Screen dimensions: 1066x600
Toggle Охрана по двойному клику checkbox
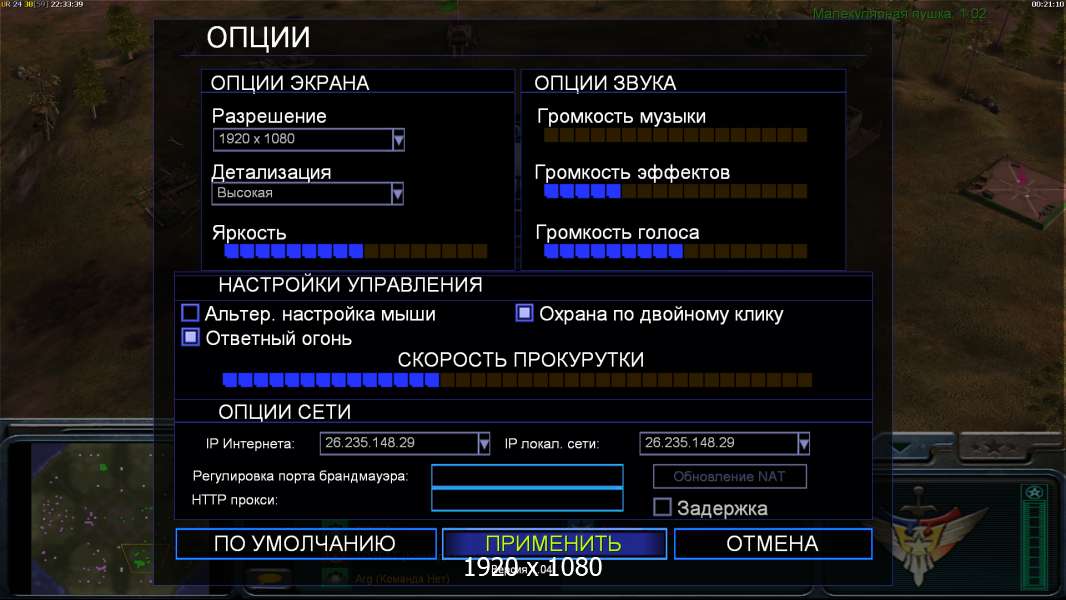tap(524, 313)
